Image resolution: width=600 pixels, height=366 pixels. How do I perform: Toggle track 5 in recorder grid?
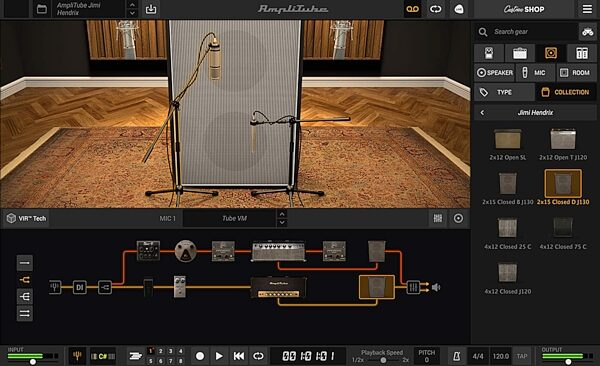pos(151,361)
